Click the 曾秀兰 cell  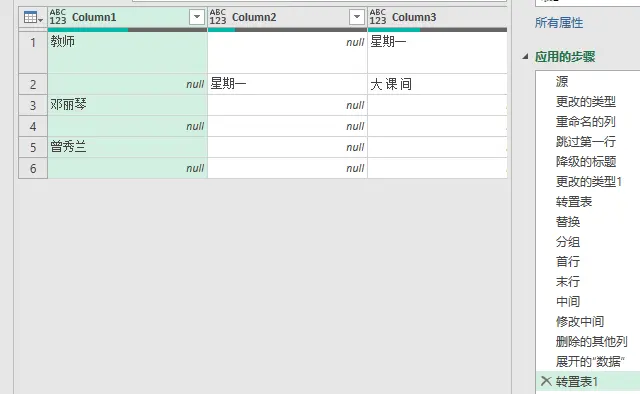click(x=127, y=147)
